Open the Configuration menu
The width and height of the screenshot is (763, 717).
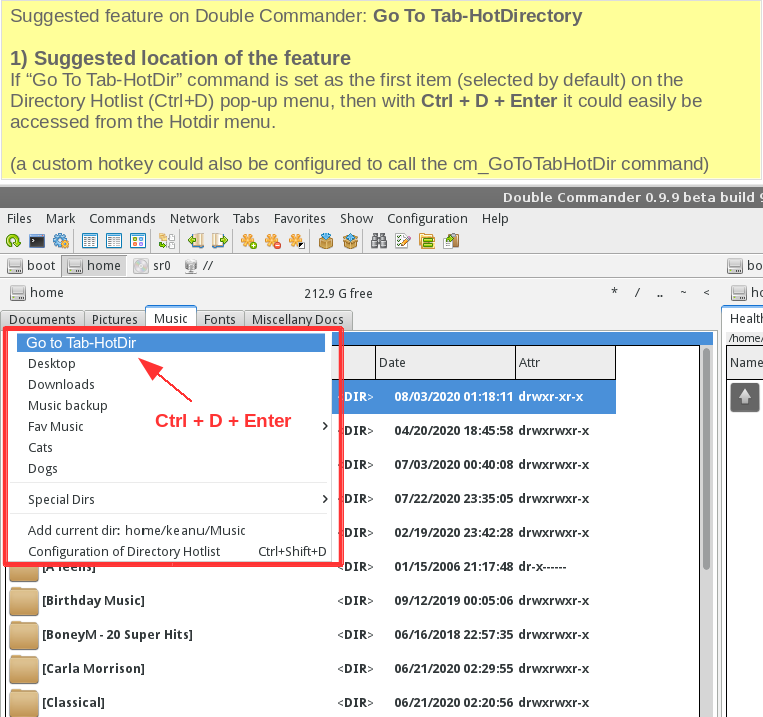click(427, 218)
